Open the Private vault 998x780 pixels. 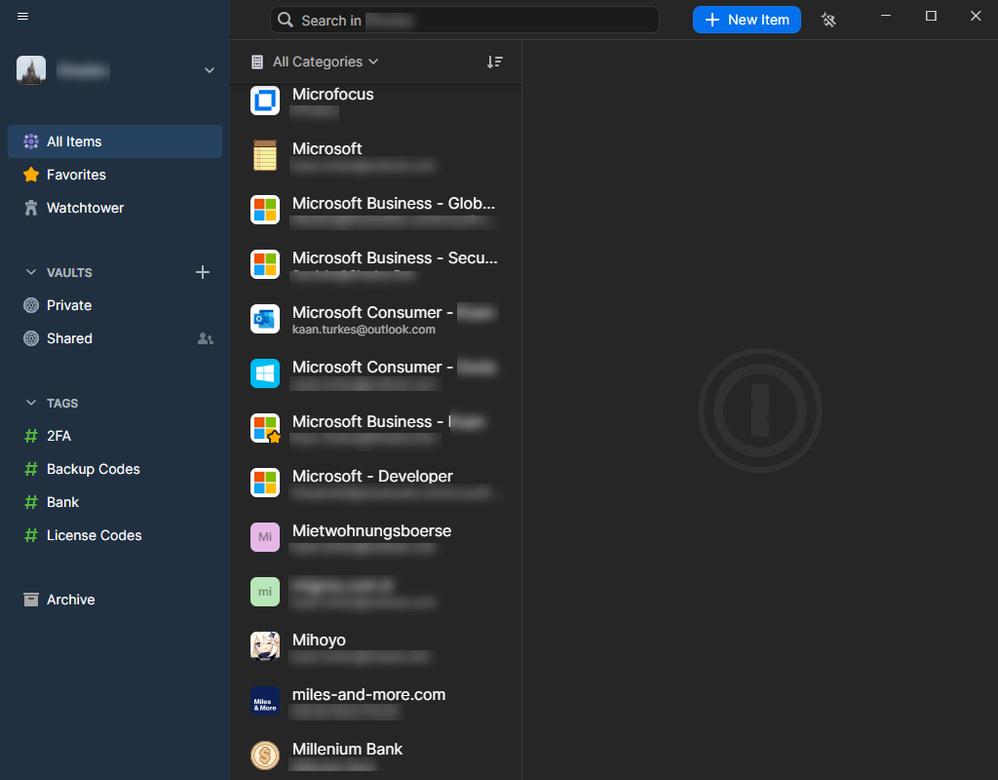click(69, 306)
